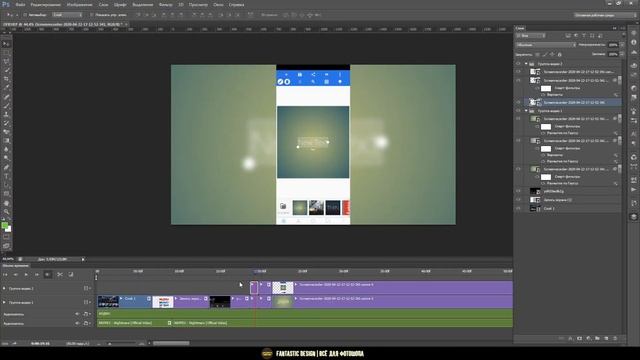Click the delete layer trash icon
640x360 pixels.
coord(615,338)
